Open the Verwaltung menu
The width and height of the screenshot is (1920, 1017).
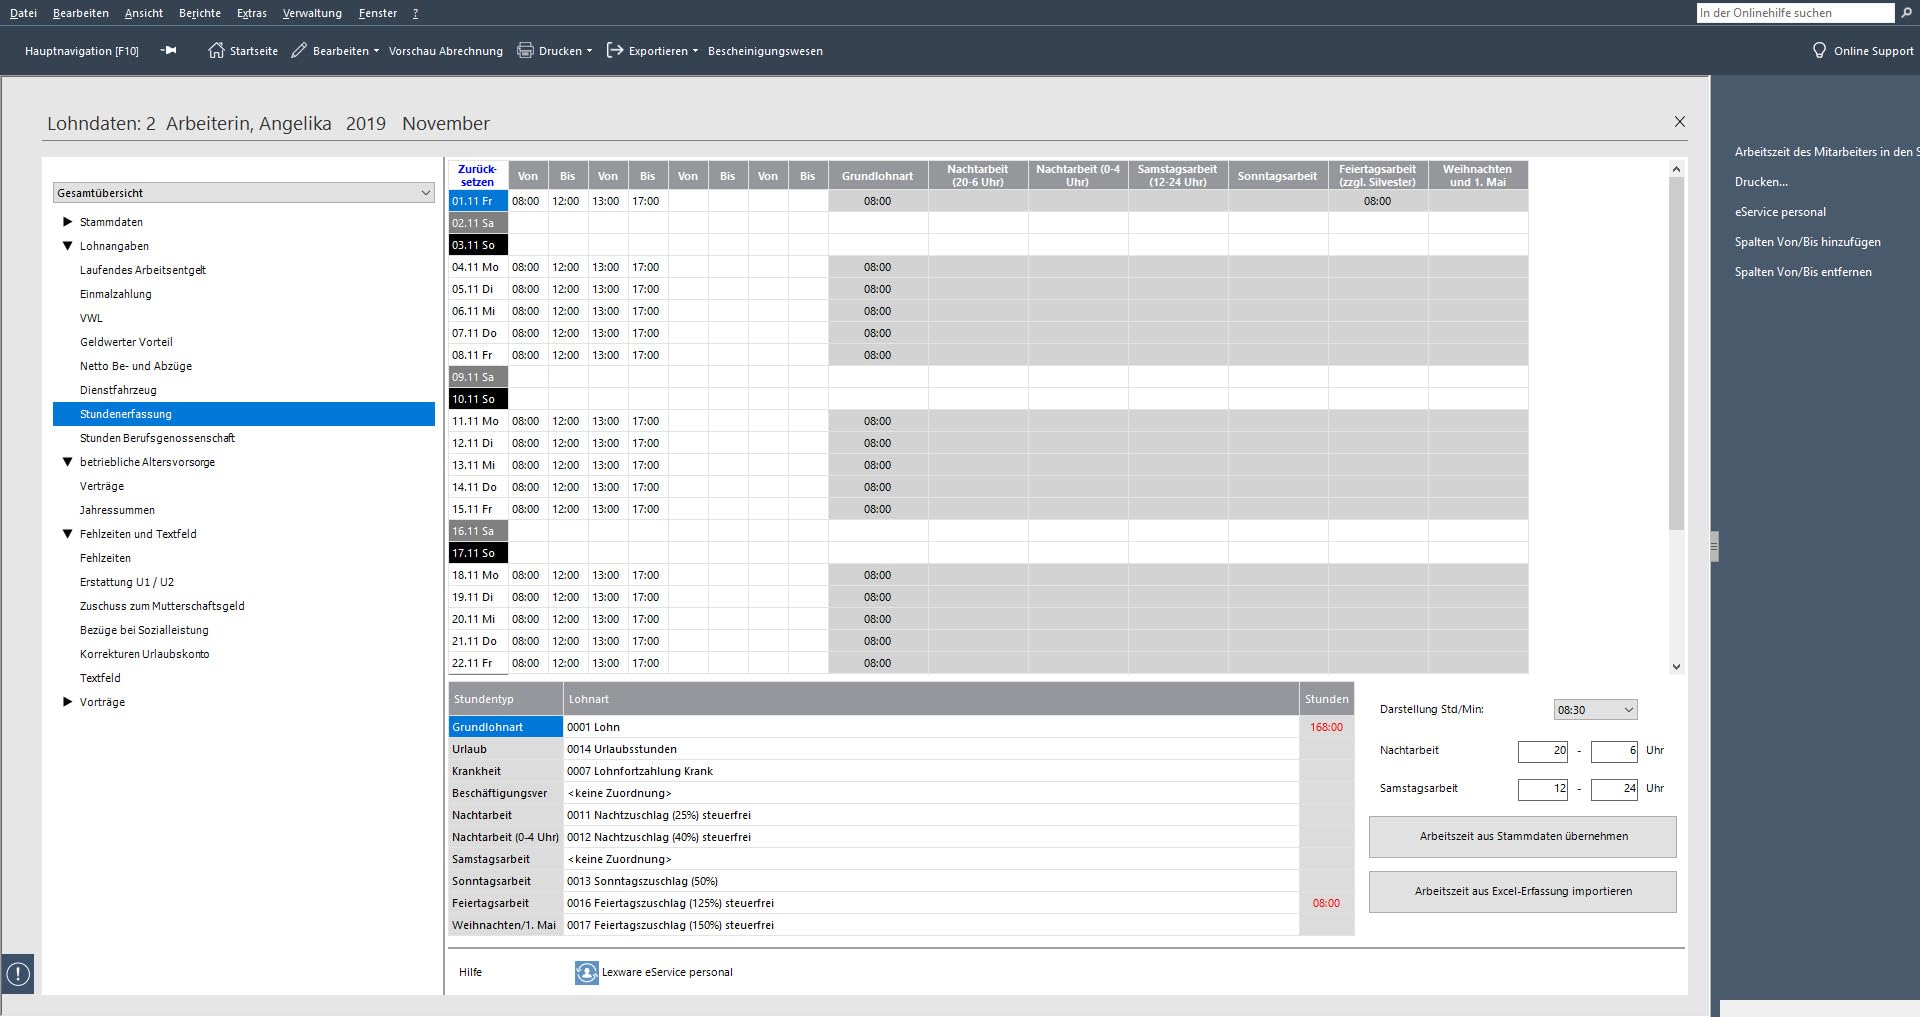pos(312,13)
